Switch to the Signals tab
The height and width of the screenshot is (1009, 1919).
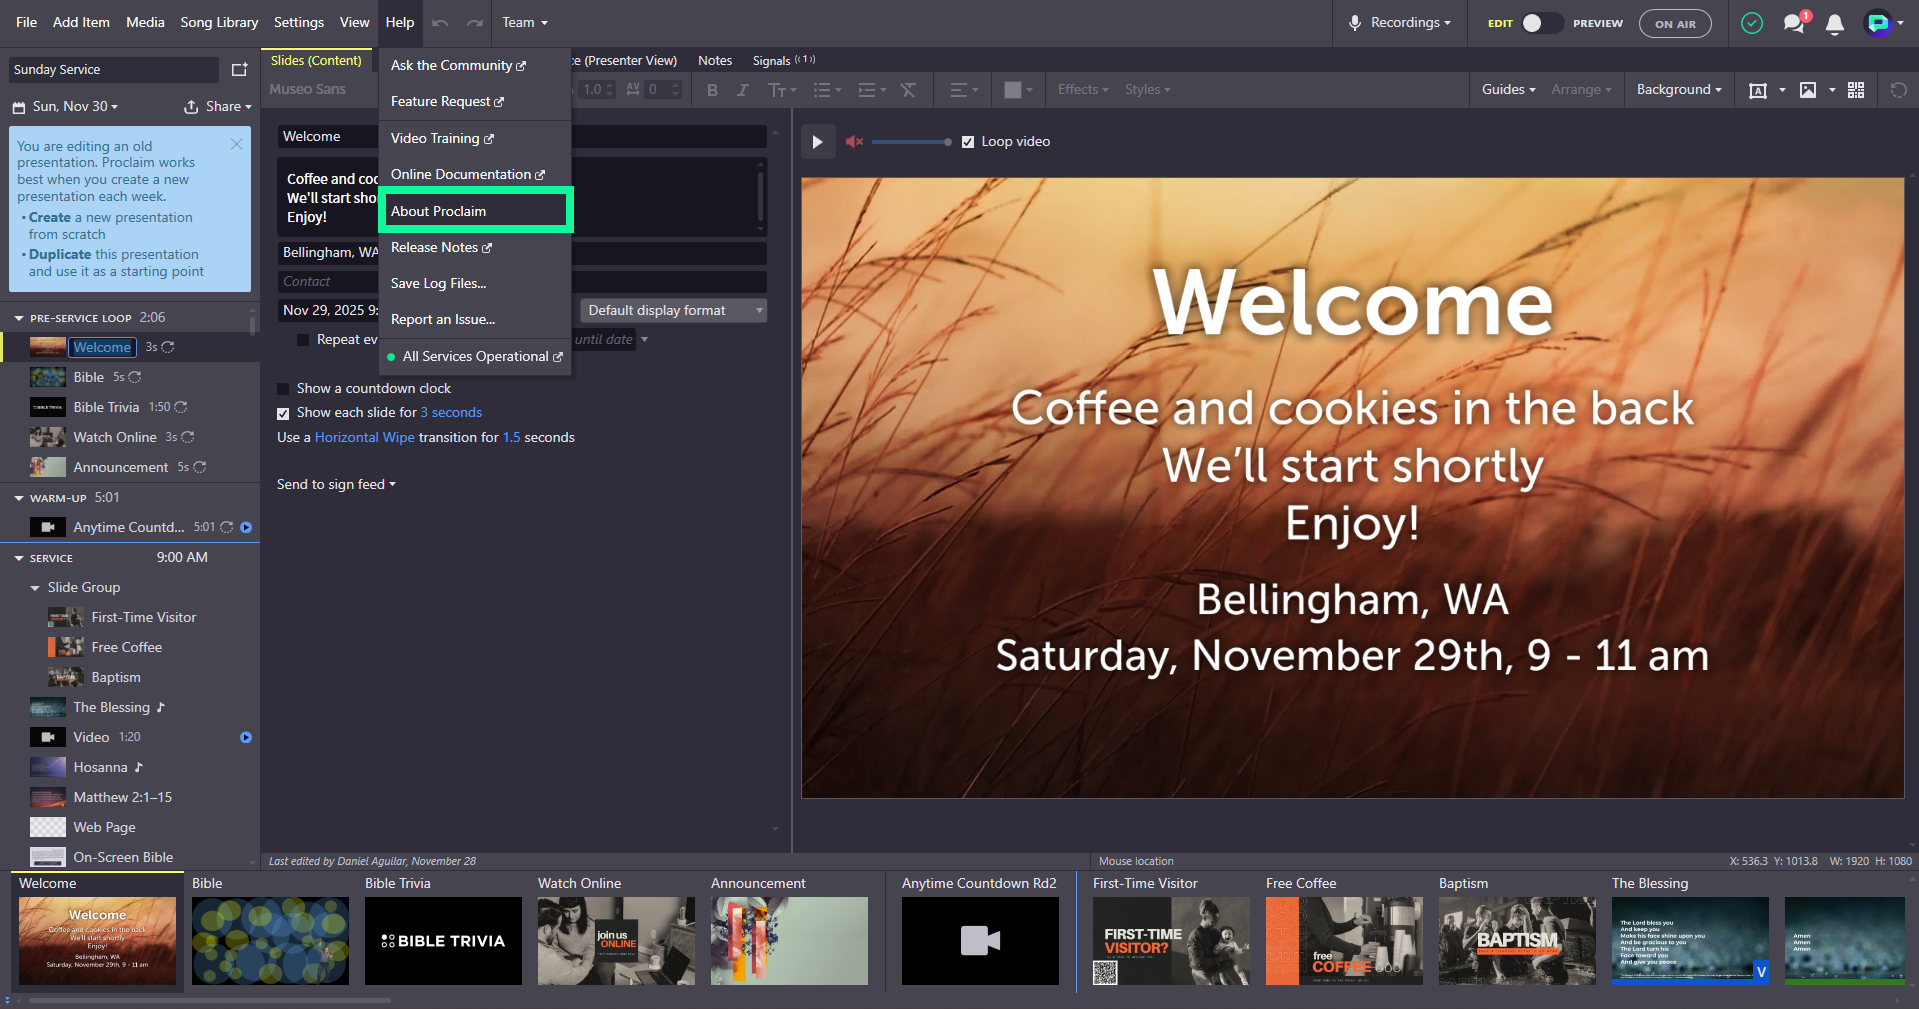pyautogui.click(x=783, y=61)
